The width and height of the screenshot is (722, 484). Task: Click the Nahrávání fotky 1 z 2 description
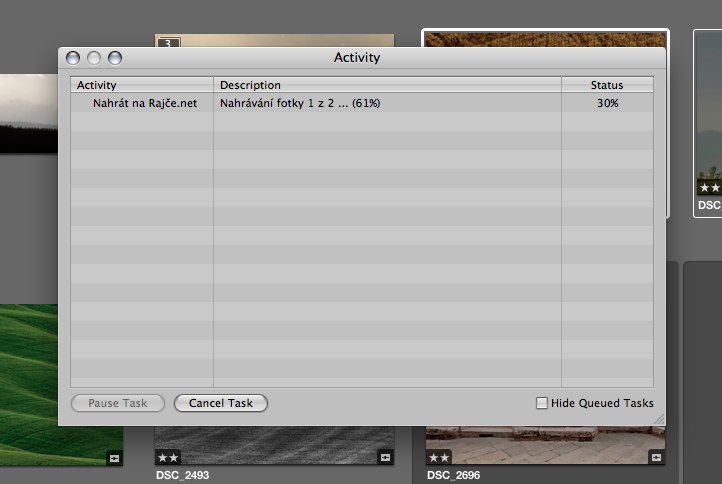click(x=300, y=103)
